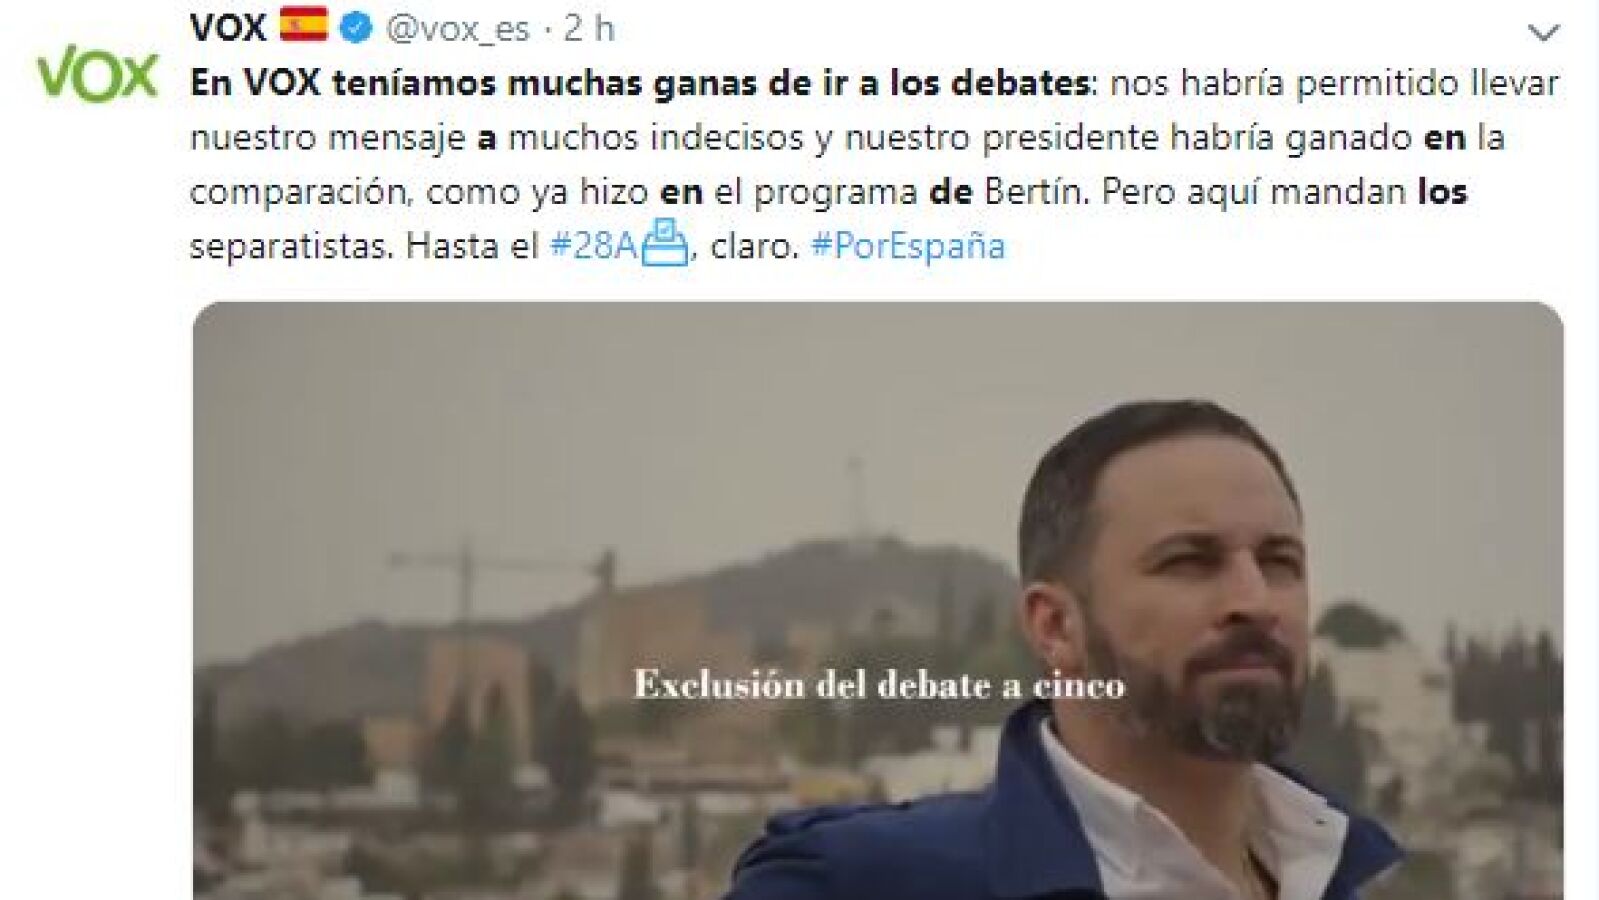
Task: Click the VOX account display name
Action: click(228, 28)
